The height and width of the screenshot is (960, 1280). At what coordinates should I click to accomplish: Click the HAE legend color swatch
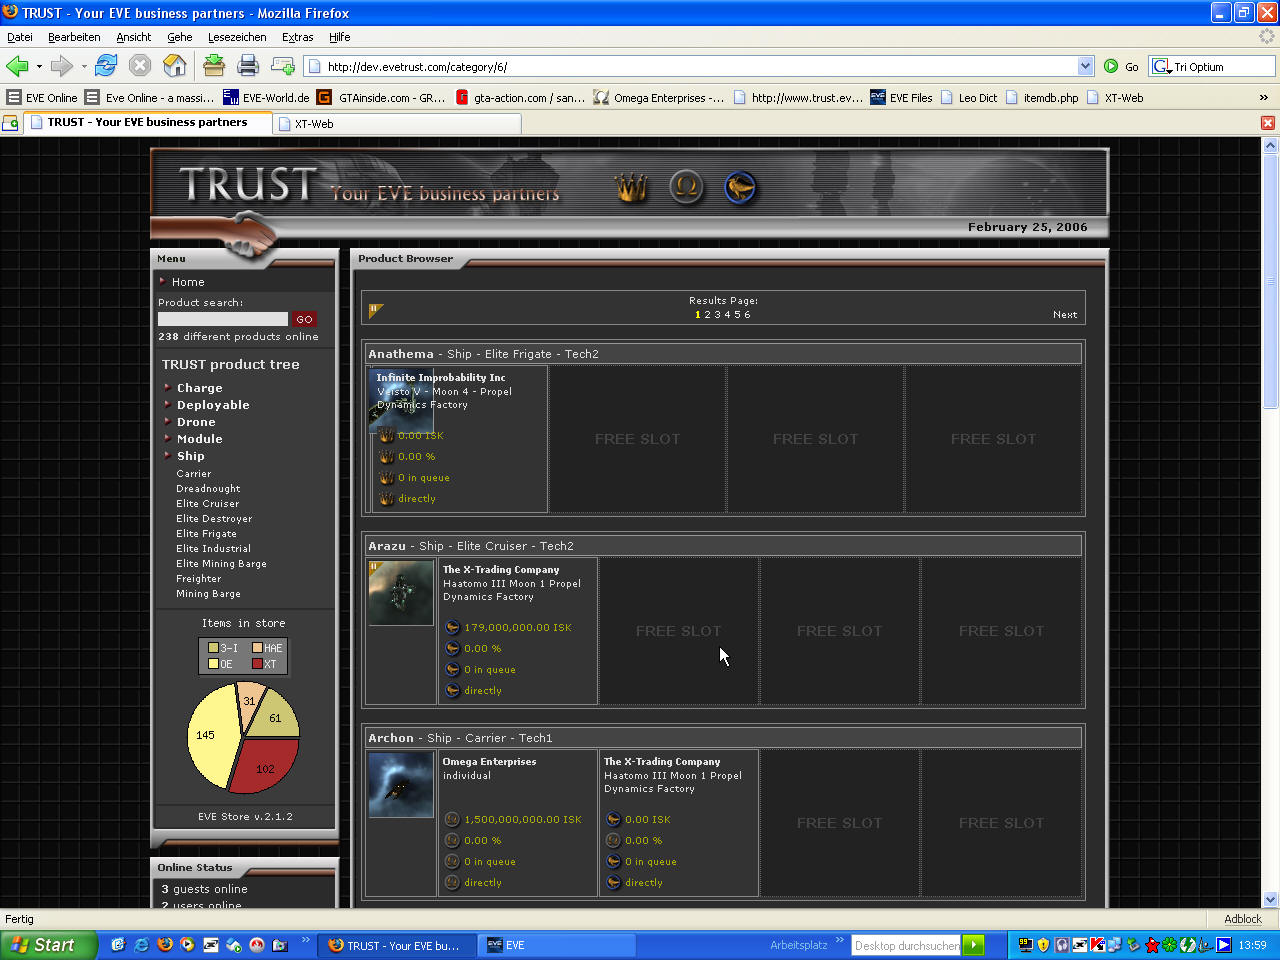[257, 648]
